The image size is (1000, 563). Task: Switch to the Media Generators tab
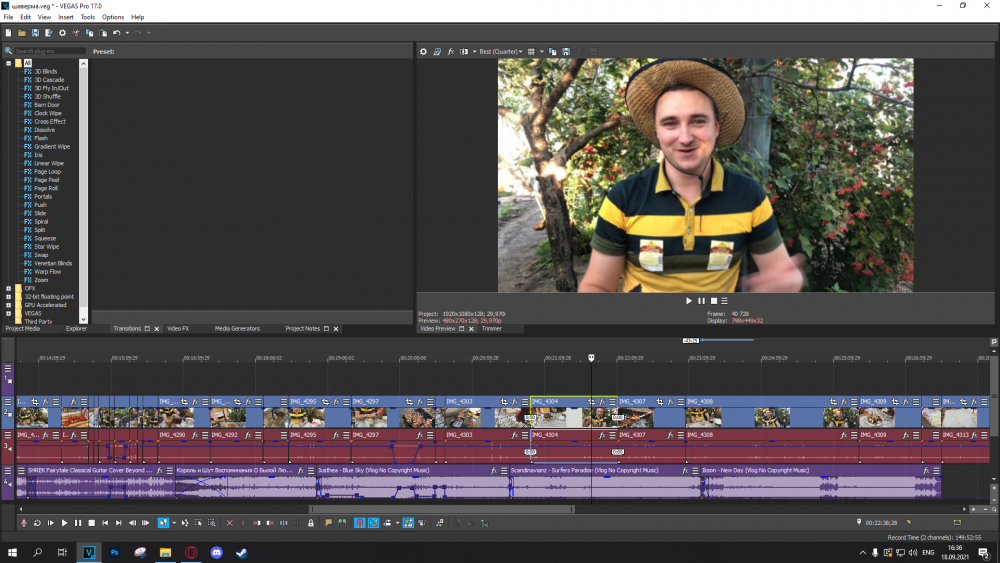(237, 328)
